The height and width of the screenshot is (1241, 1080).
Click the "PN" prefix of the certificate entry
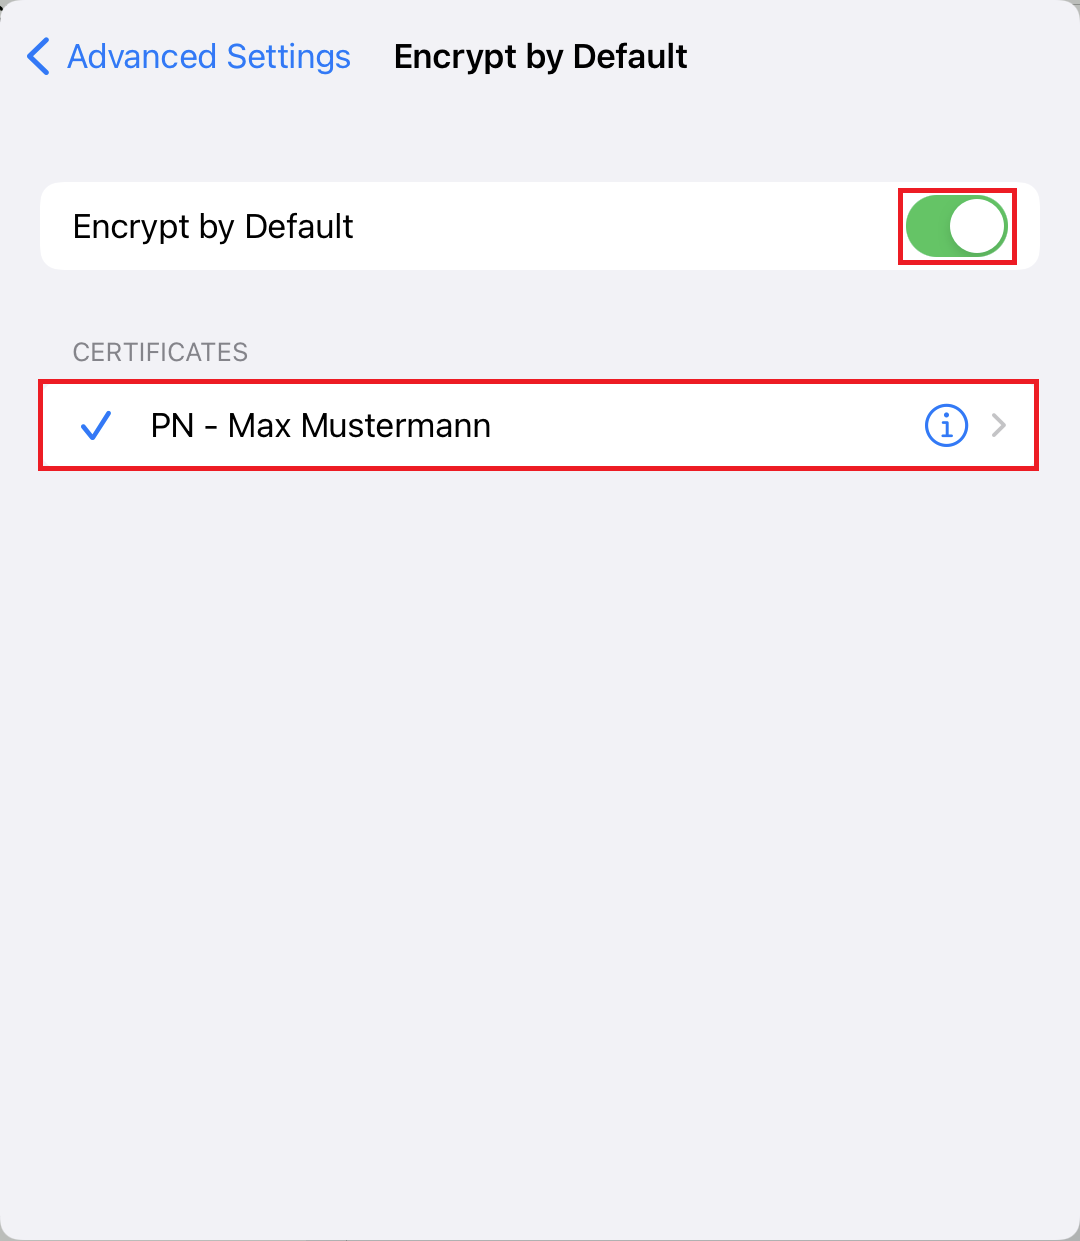(x=172, y=426)
